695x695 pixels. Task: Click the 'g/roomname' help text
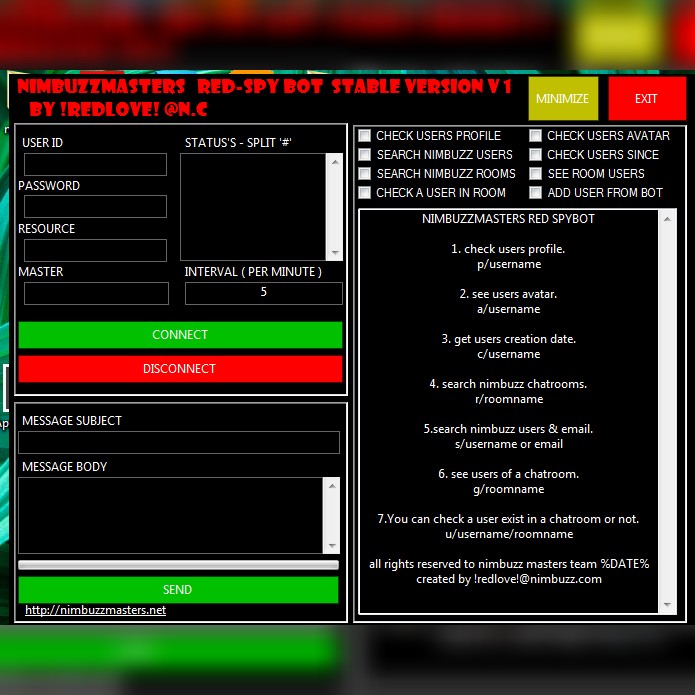(509, 489)
